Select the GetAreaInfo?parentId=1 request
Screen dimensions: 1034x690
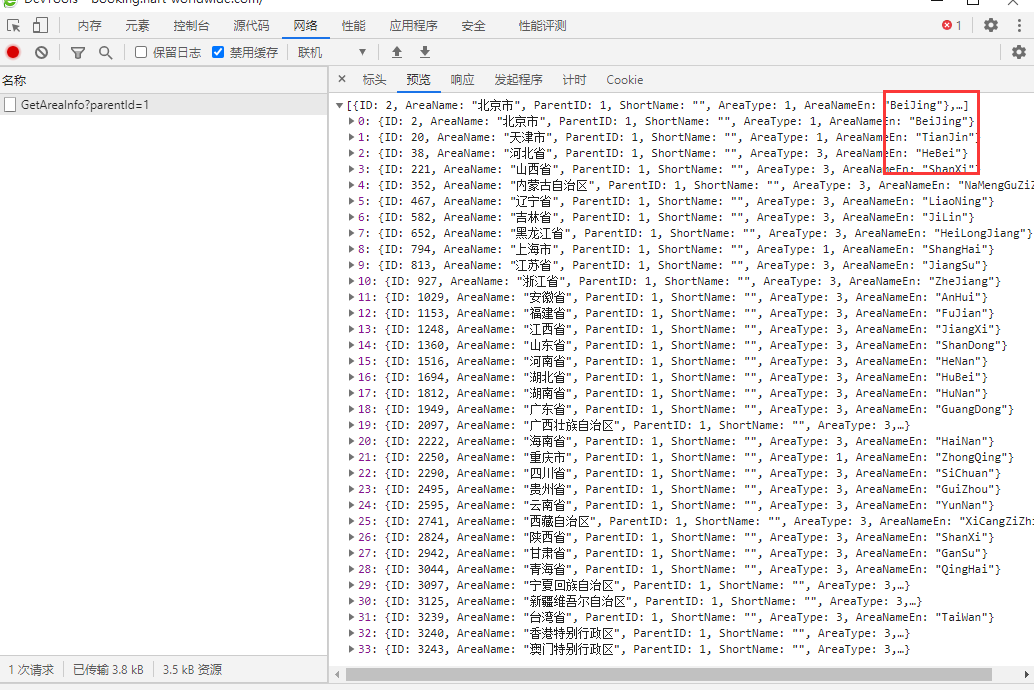click(x=85, y=104)
